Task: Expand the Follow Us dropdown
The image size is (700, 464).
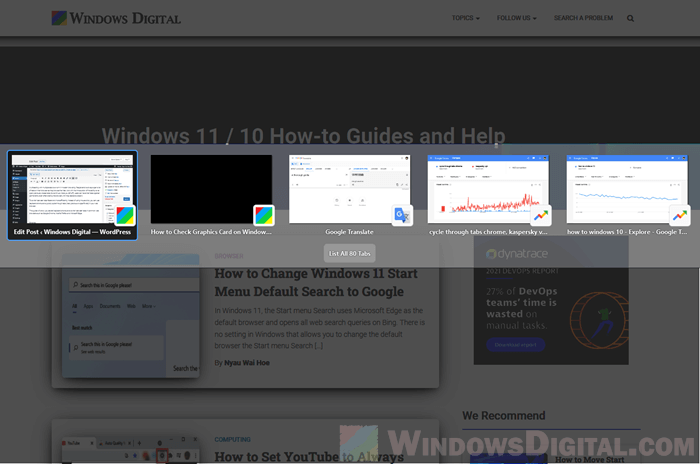Action: [517, 18]
